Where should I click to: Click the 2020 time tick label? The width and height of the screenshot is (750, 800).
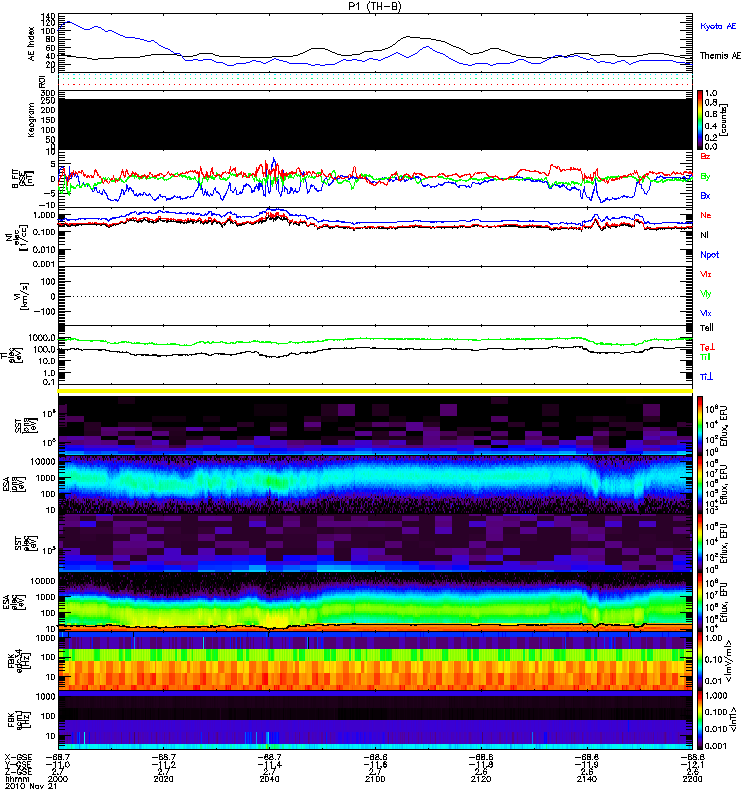(164, 779)
